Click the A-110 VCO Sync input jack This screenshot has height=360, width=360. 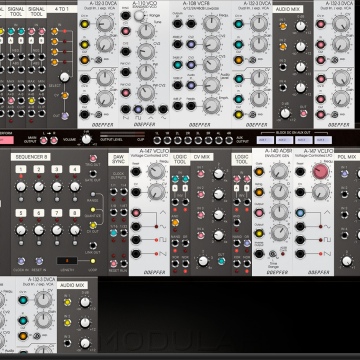pos(125,15)
